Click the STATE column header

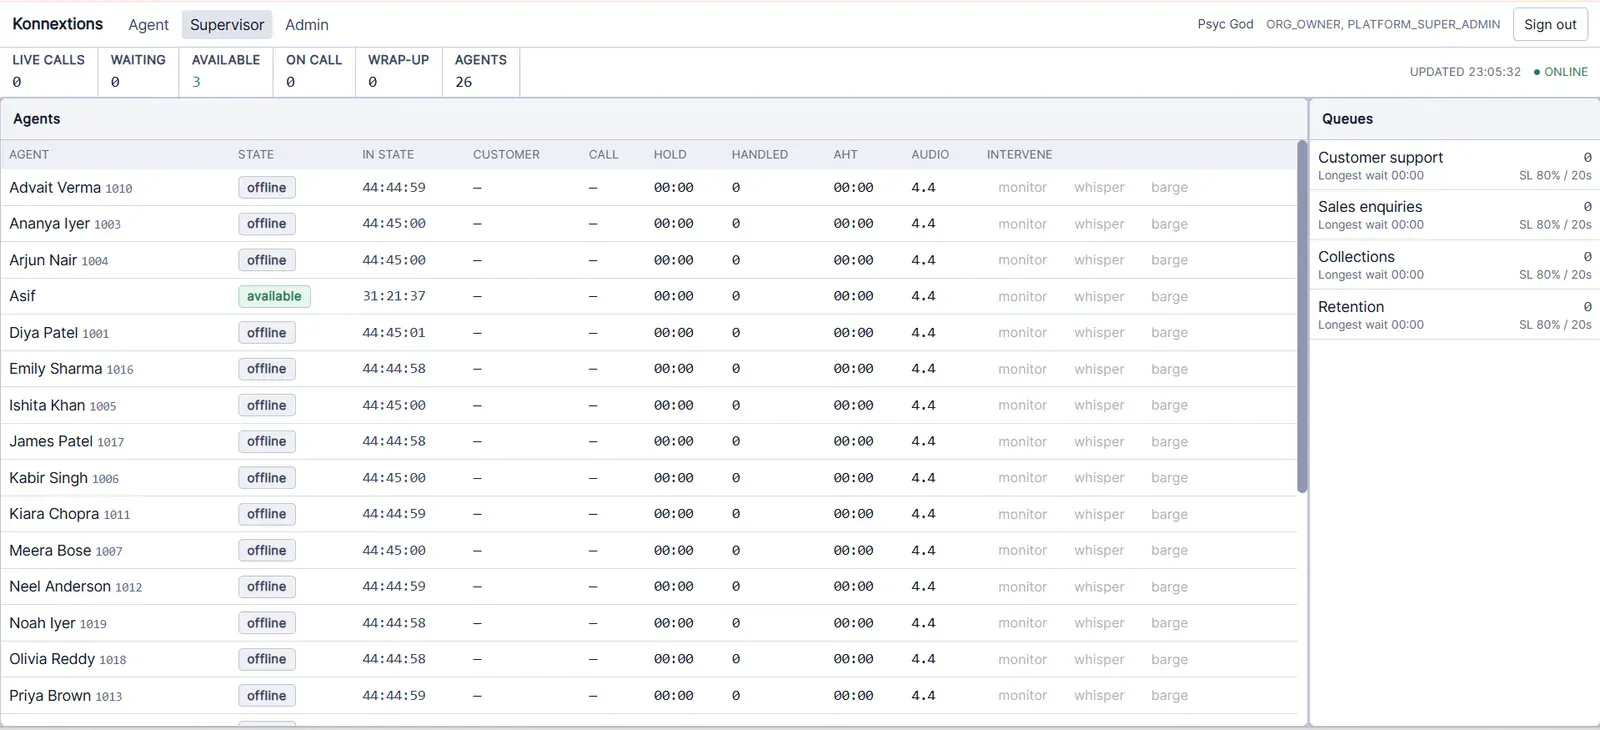tap(256, 155)
